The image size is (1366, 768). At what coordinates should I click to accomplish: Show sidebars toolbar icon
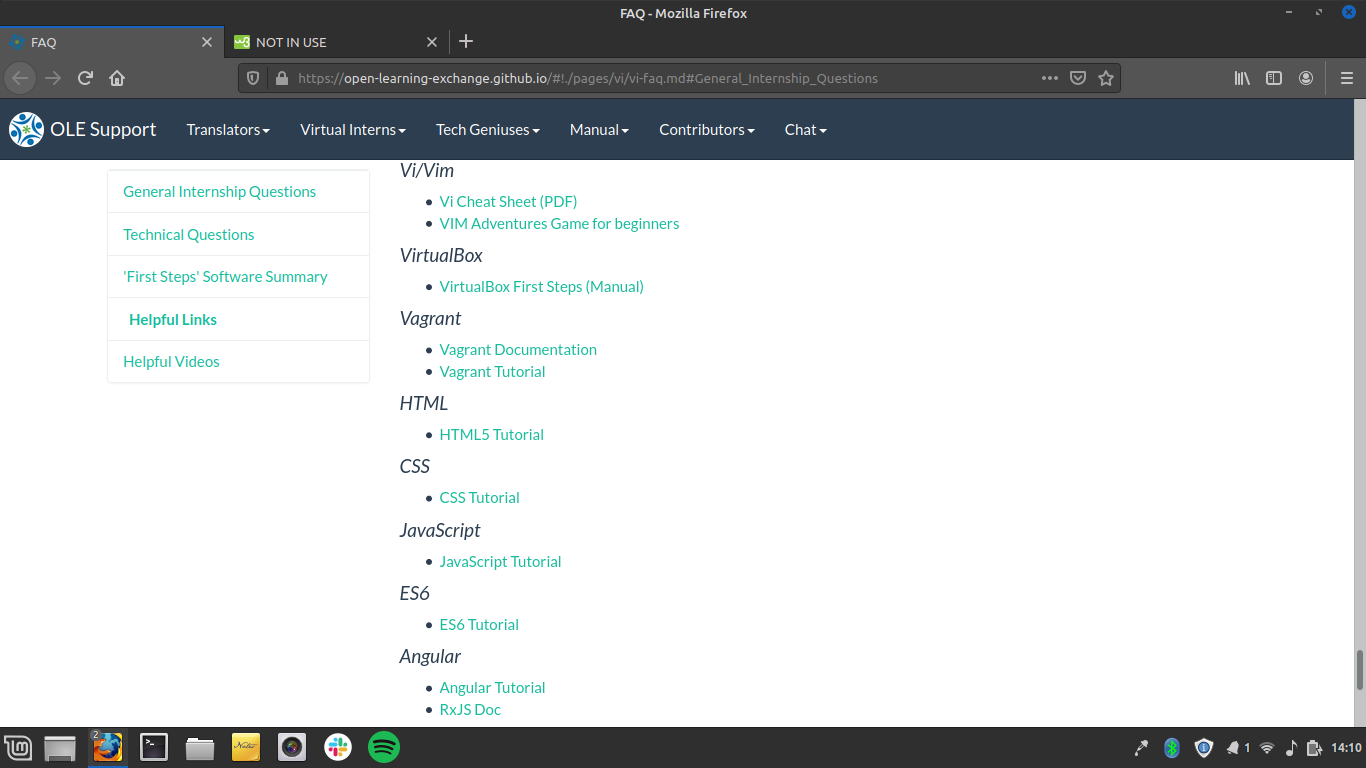pyautogui.click(x=1274, y=78)
